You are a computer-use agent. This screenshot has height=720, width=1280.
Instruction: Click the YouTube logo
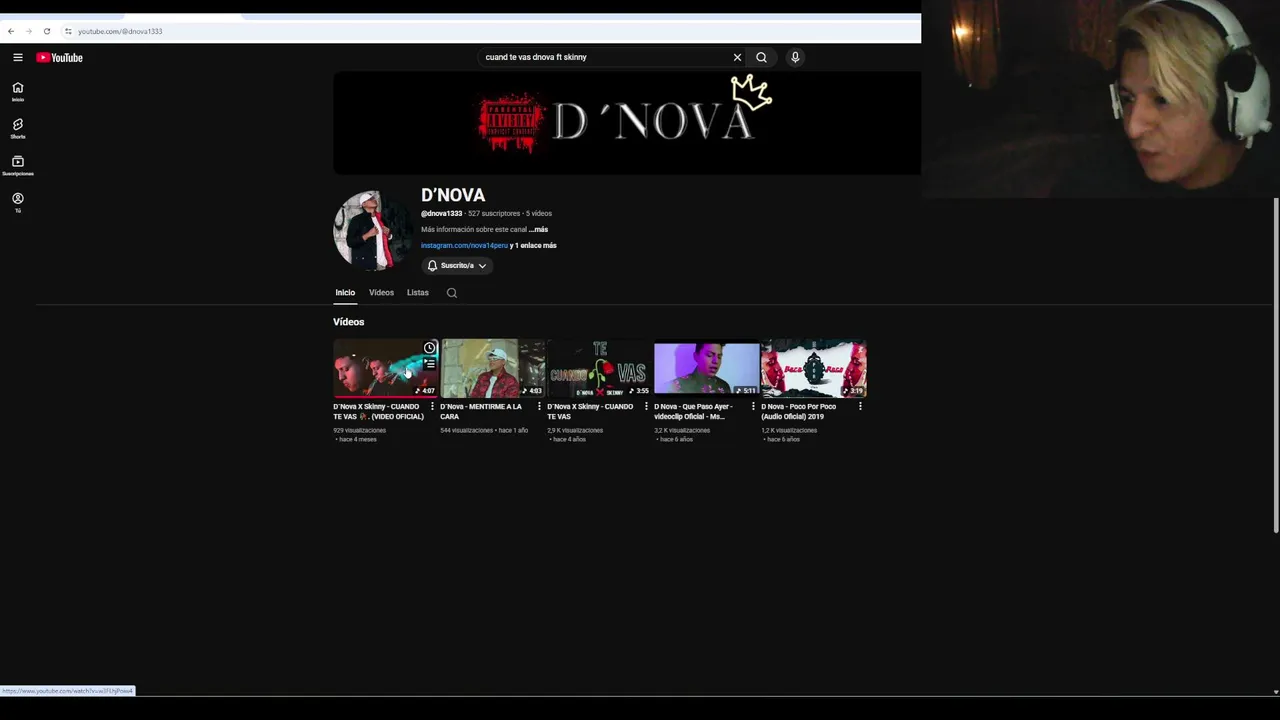(59, 57)
